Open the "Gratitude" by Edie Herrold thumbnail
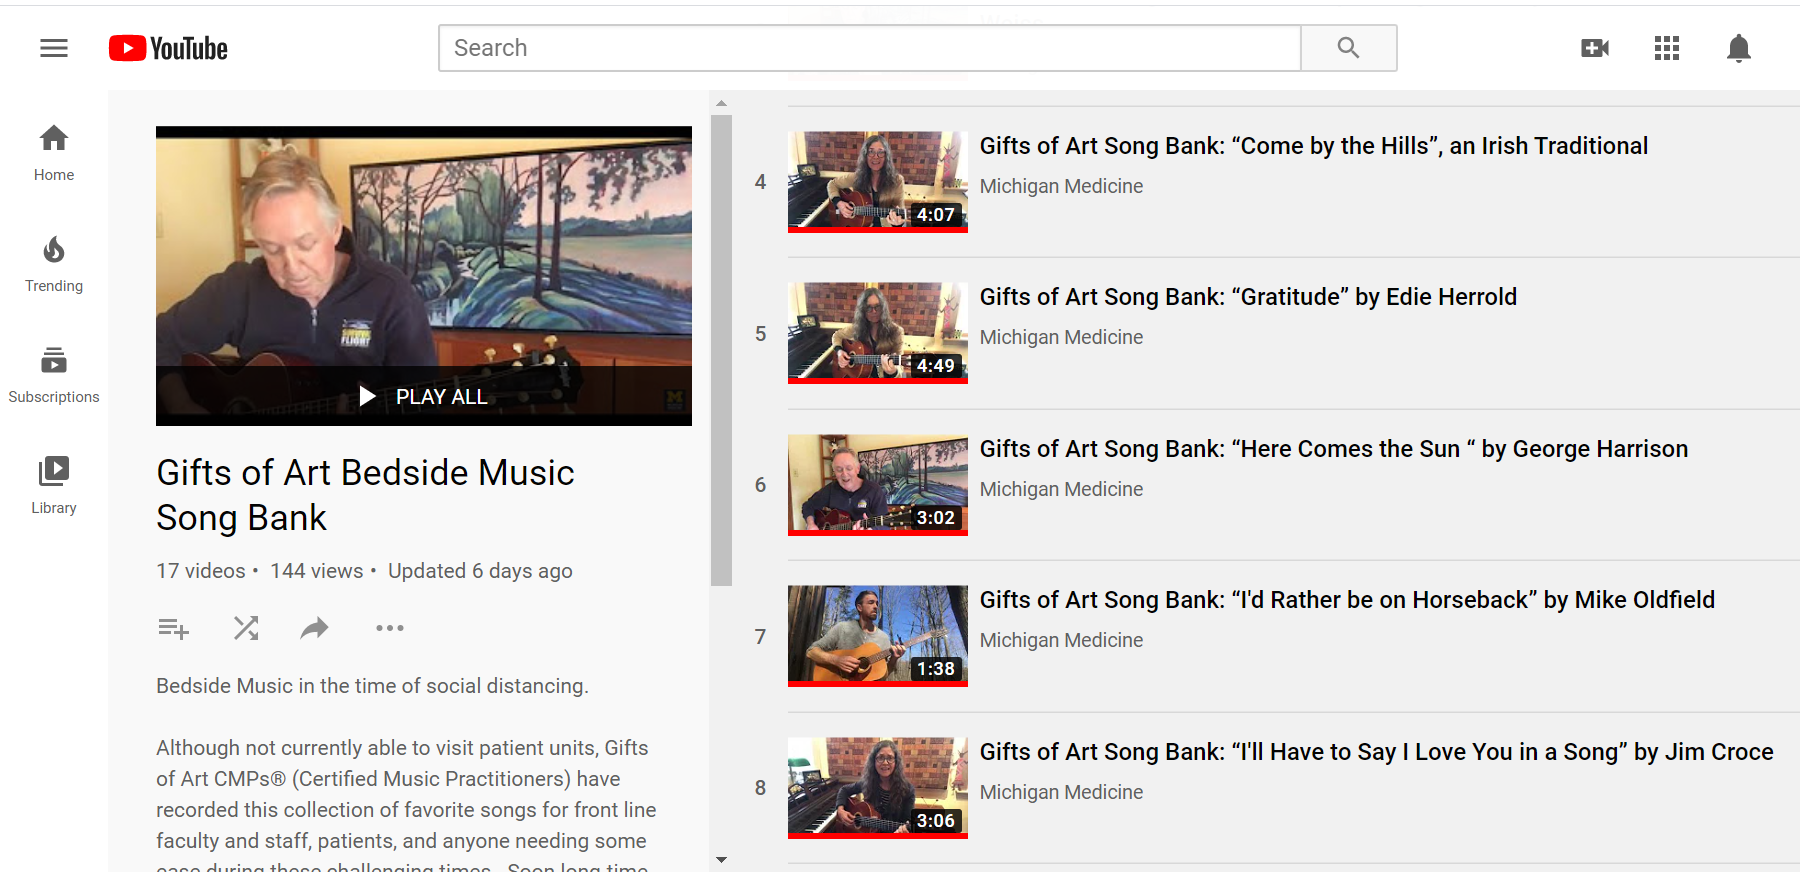Screen dimensions: 1800x872 [878, 333]
